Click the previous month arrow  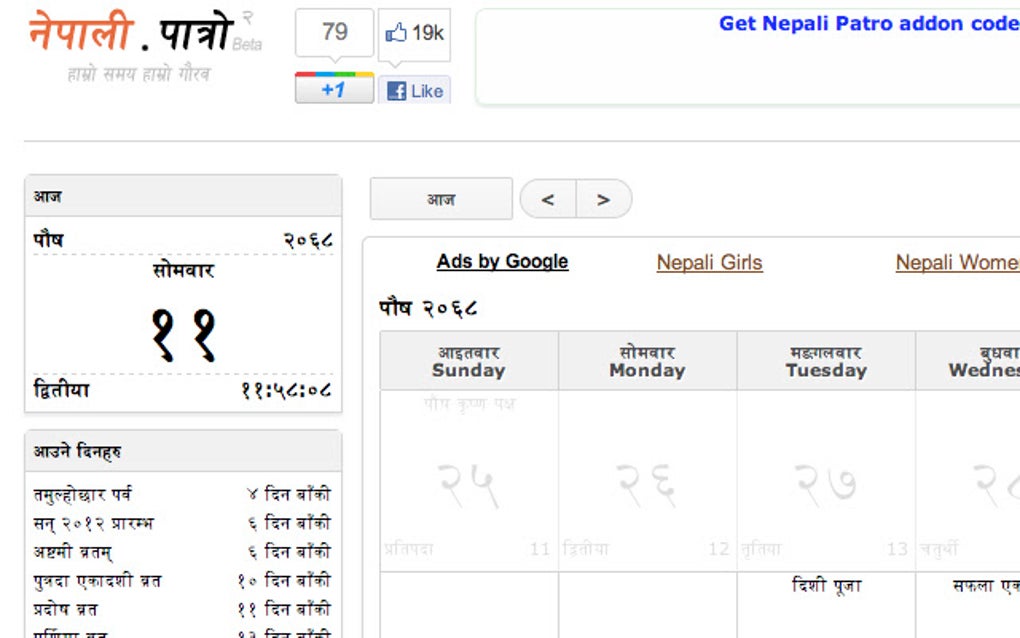tap(546, 199)
